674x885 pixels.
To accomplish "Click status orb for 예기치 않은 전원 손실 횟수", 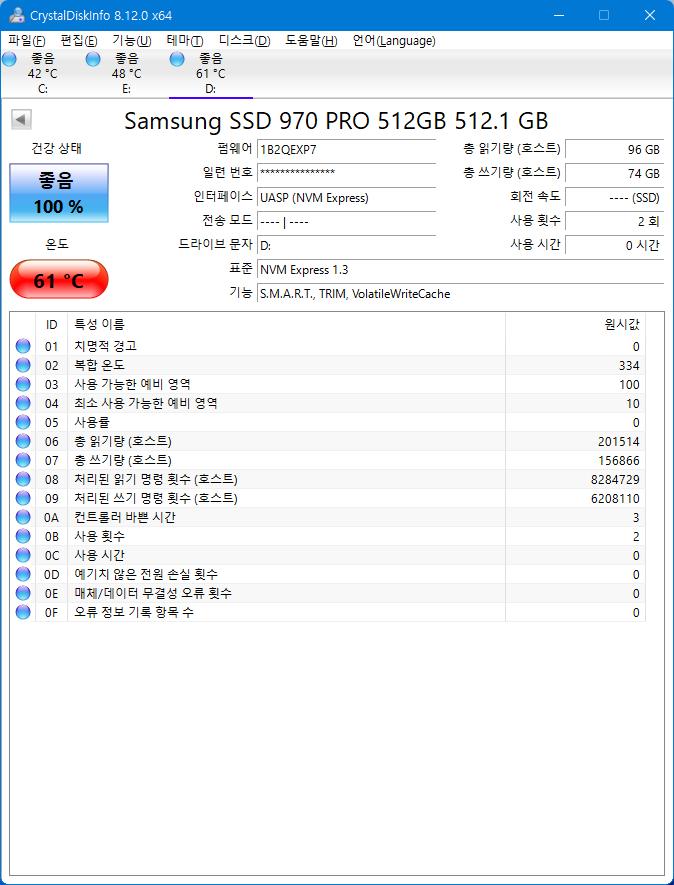I will 23,575.
